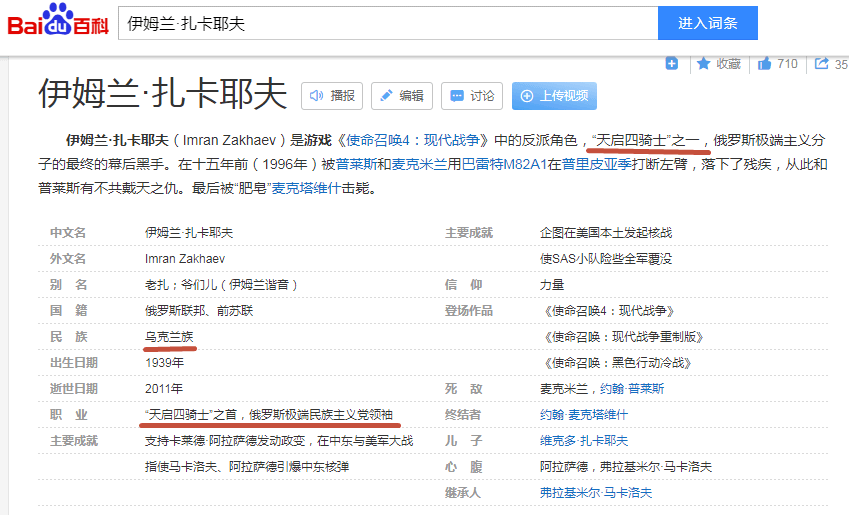Click the search box containing 伊姆兰·扎卡耶夫

388,23
